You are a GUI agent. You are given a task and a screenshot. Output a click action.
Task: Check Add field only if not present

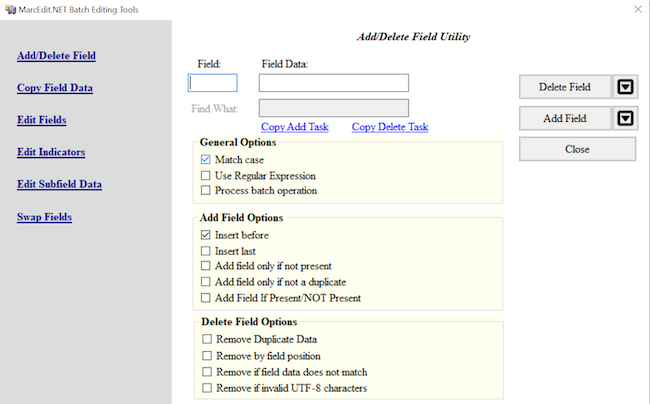pyautogui.click(x=206, y=266)
